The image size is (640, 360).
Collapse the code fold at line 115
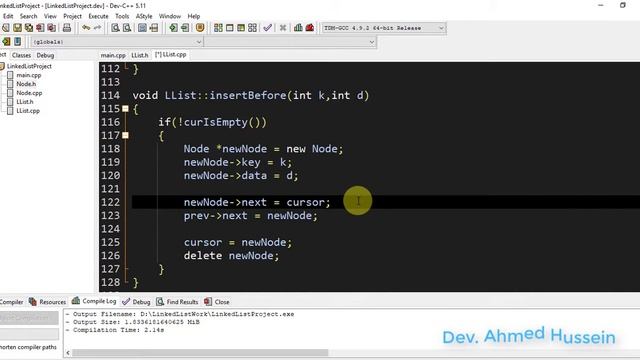click(125, 109)
